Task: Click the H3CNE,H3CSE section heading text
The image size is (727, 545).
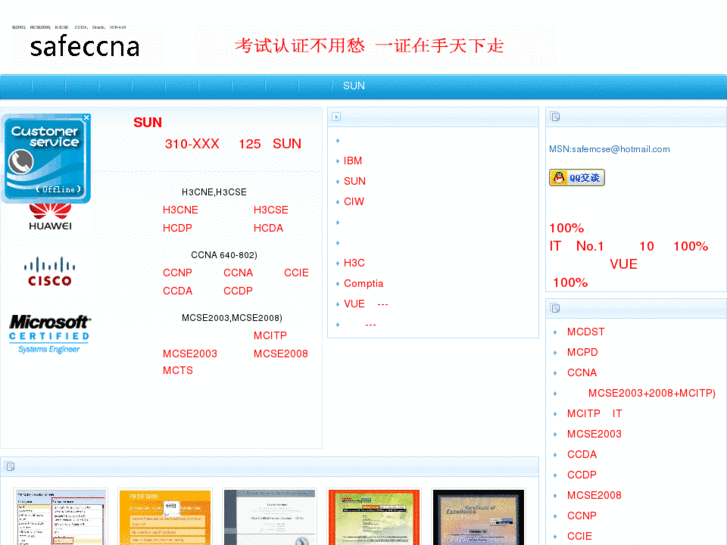Action: tap(214, 192)
